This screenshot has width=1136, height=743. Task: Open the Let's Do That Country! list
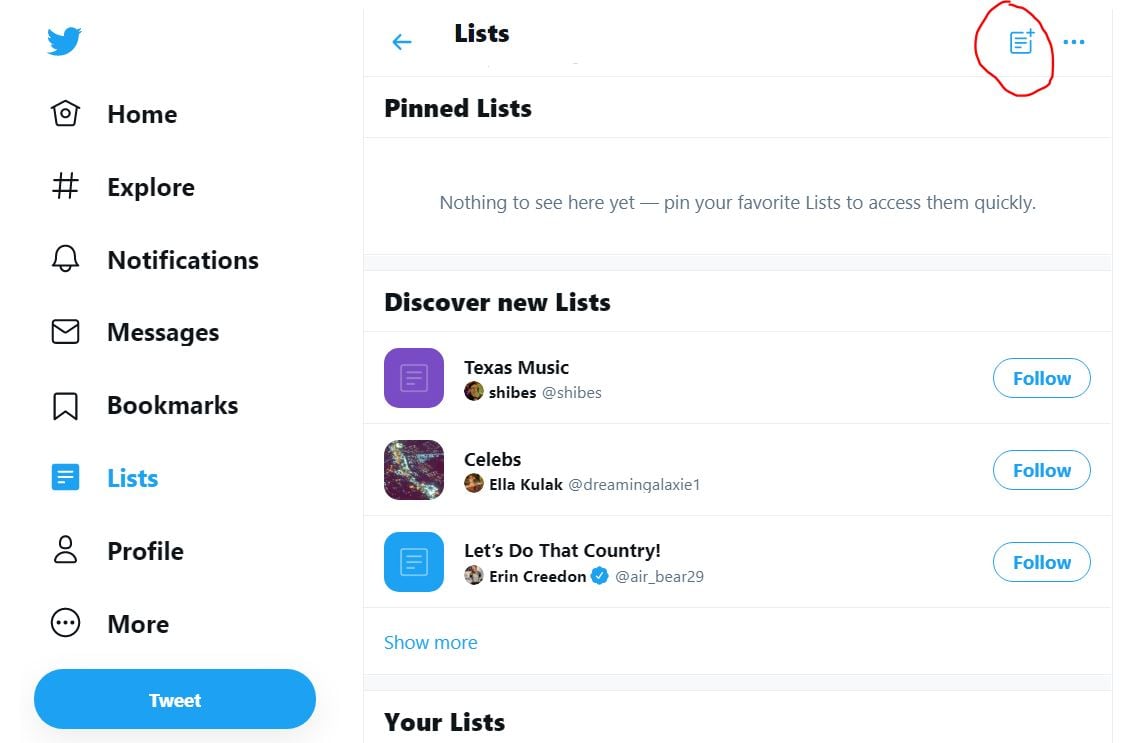coord(562,550)
